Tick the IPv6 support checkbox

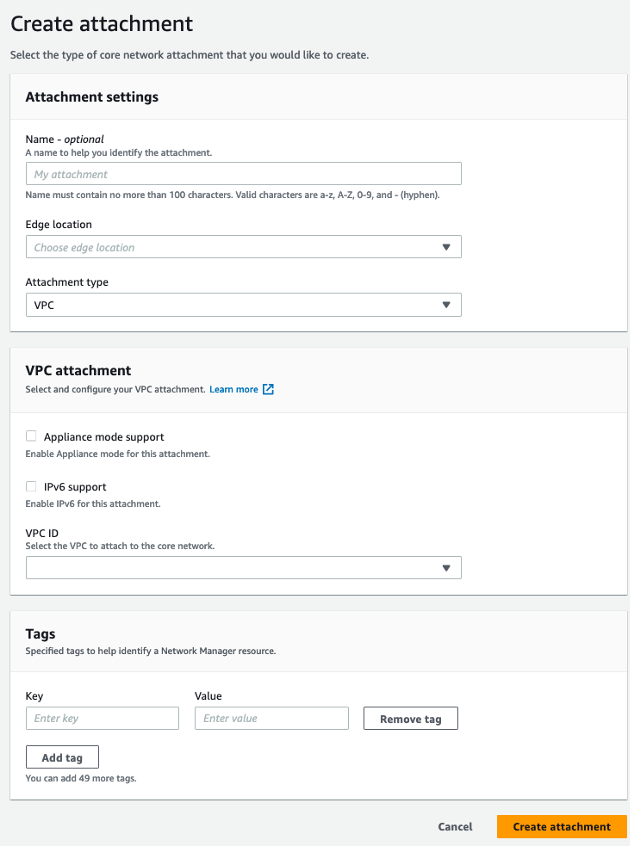[x=31, y=487]
